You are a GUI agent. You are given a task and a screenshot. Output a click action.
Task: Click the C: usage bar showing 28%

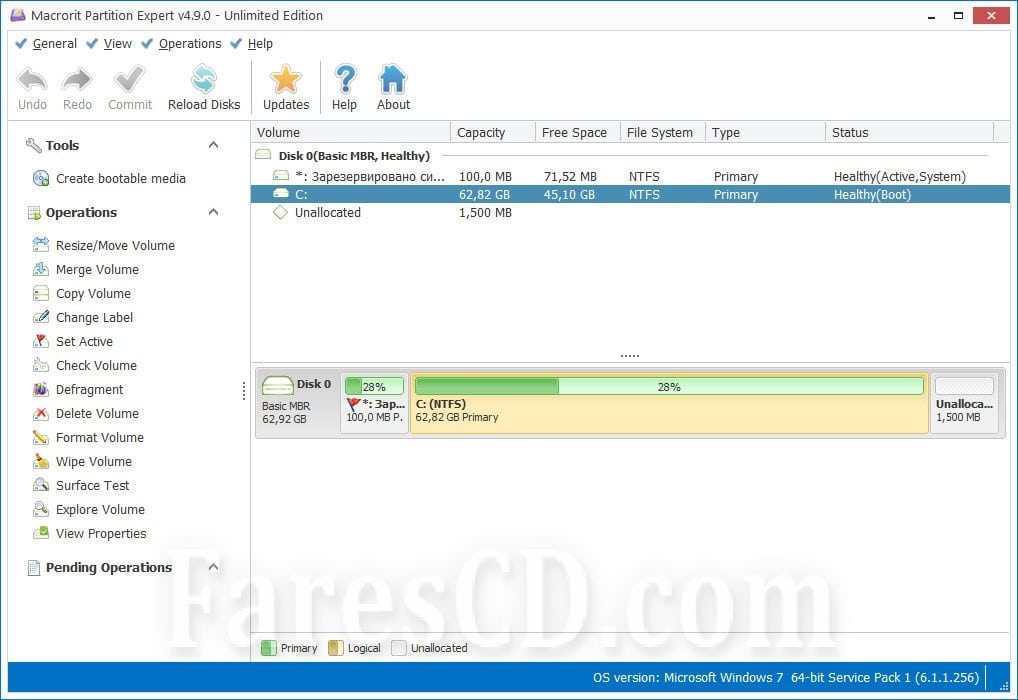click(x=669, y=386)
